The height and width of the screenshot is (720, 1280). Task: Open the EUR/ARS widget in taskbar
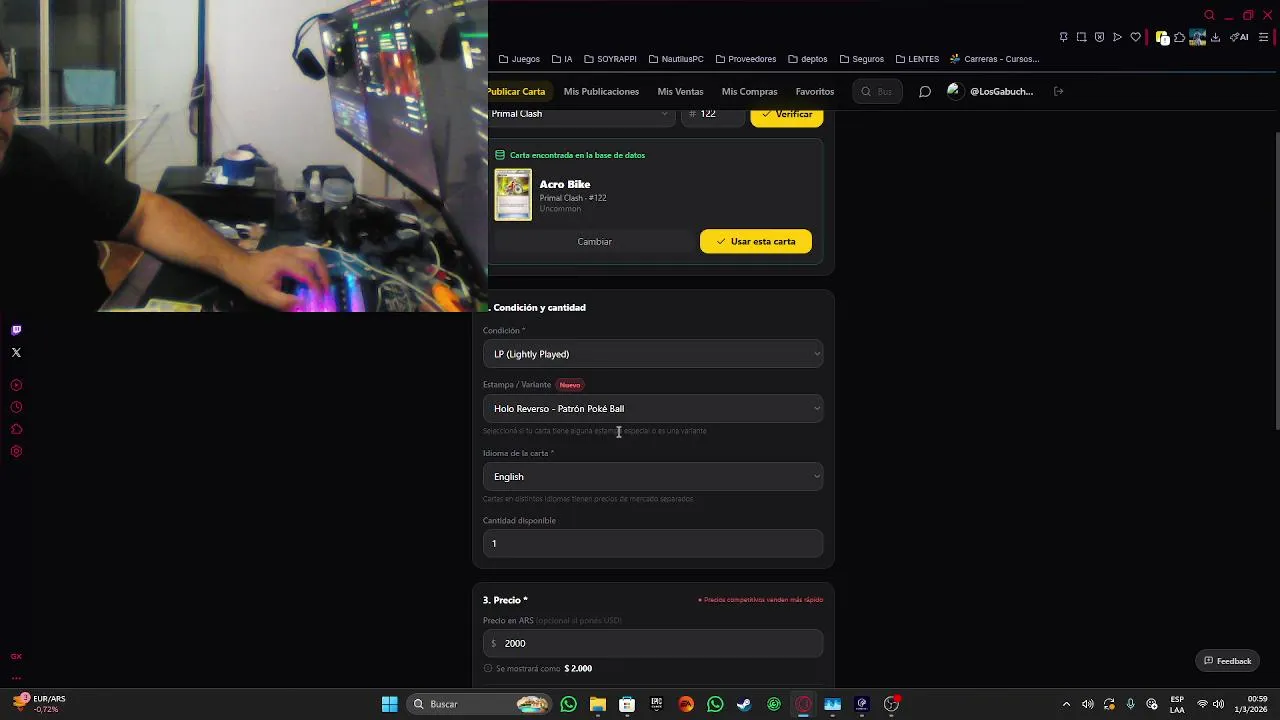pyautogui.click(x=40, y=704)
